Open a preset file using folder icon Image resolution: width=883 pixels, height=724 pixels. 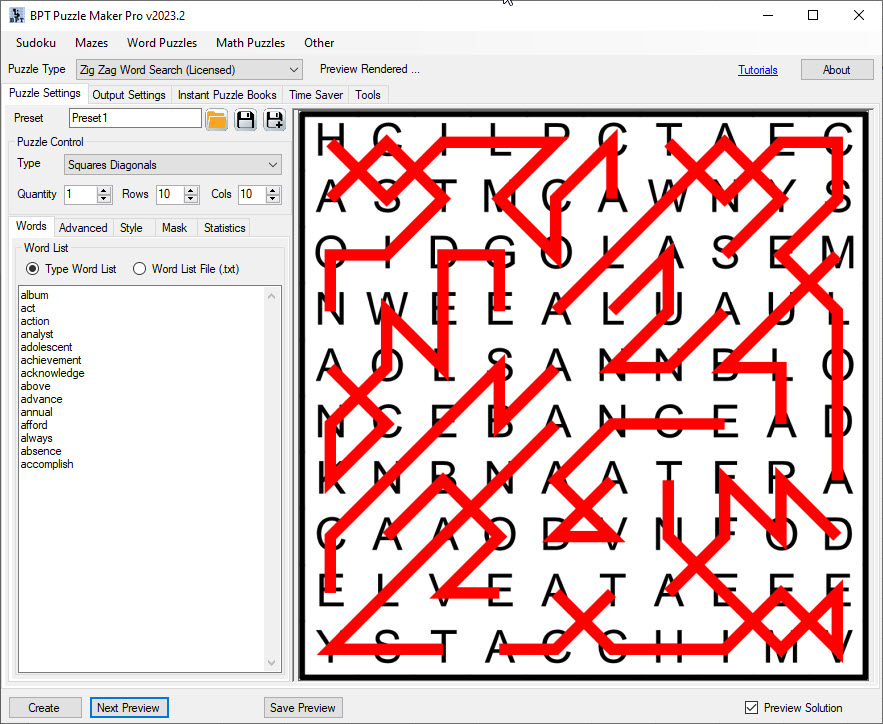tap(216, 119)
